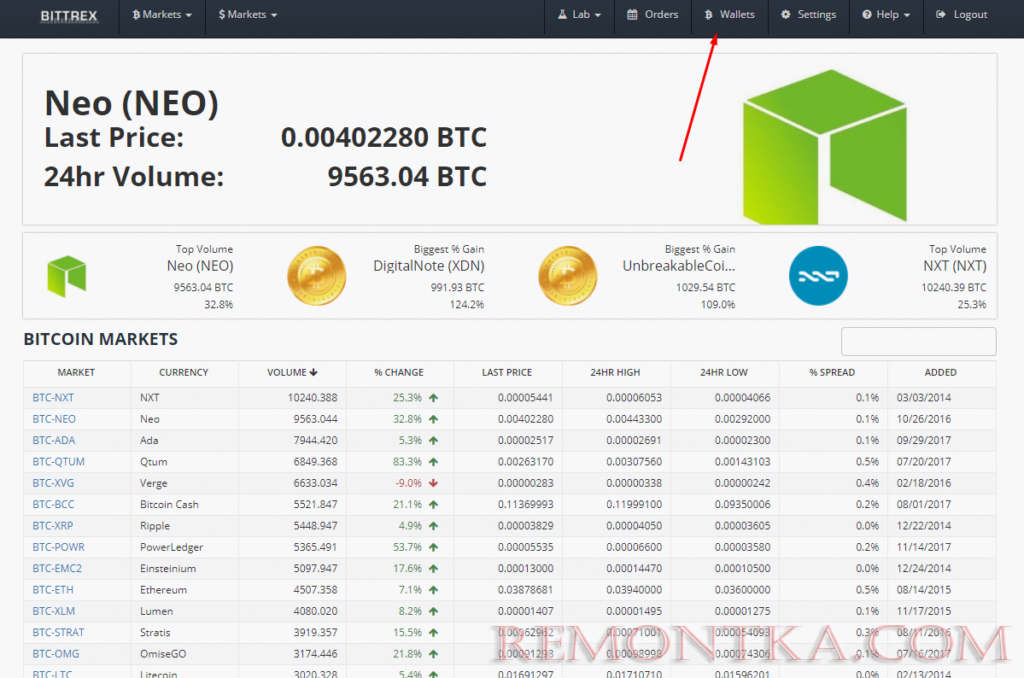Open the BTC-STRAT market link

pos(59,632)
